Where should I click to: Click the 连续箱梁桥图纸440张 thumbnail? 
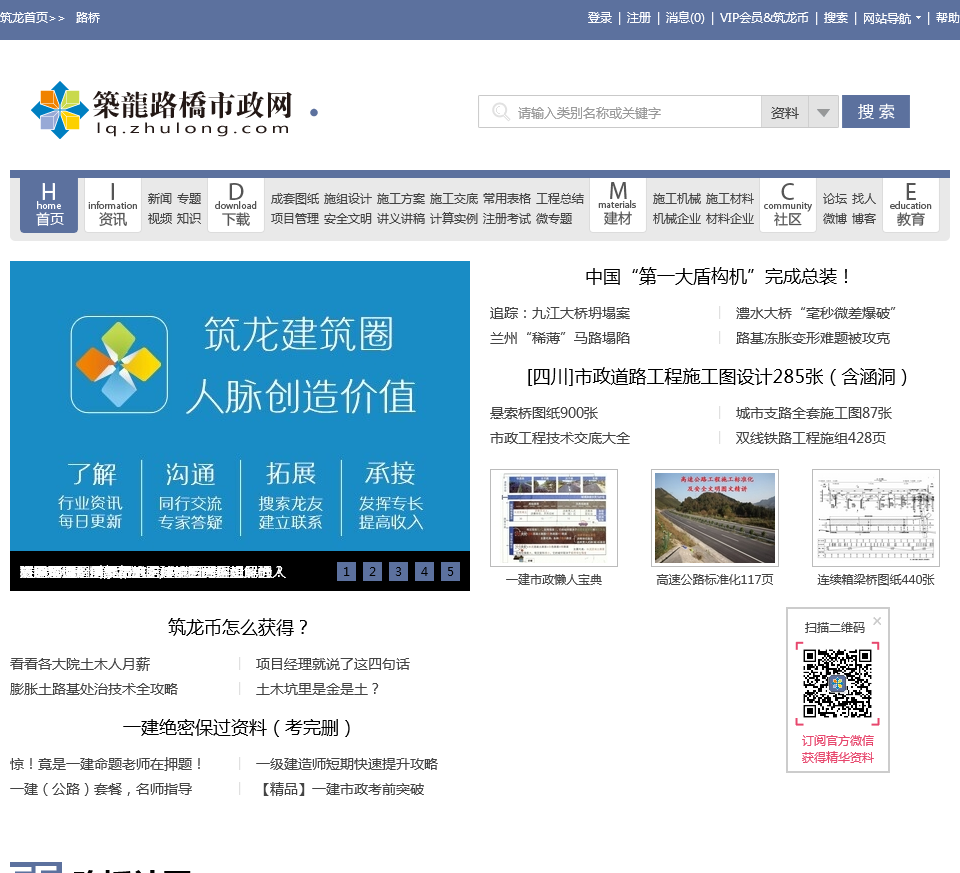pos(876,518)
